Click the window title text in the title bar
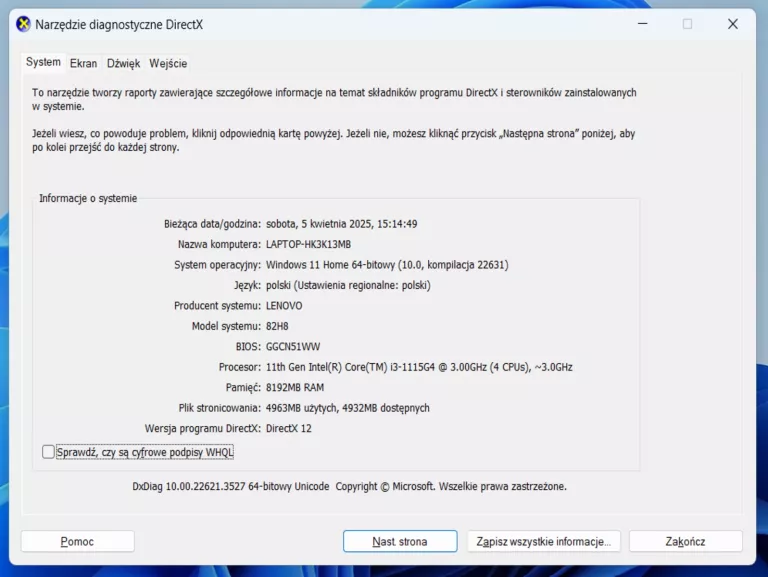This screenshot has width=768, height=577. (118, 24)
